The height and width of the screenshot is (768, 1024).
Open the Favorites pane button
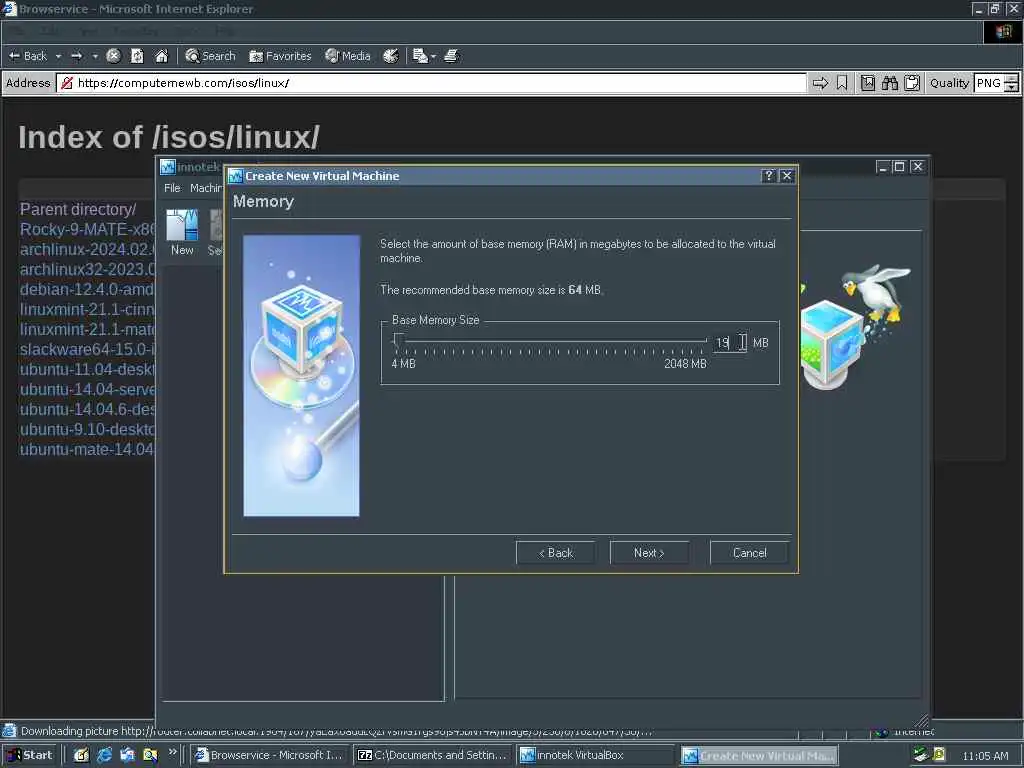tap(280, 56)
